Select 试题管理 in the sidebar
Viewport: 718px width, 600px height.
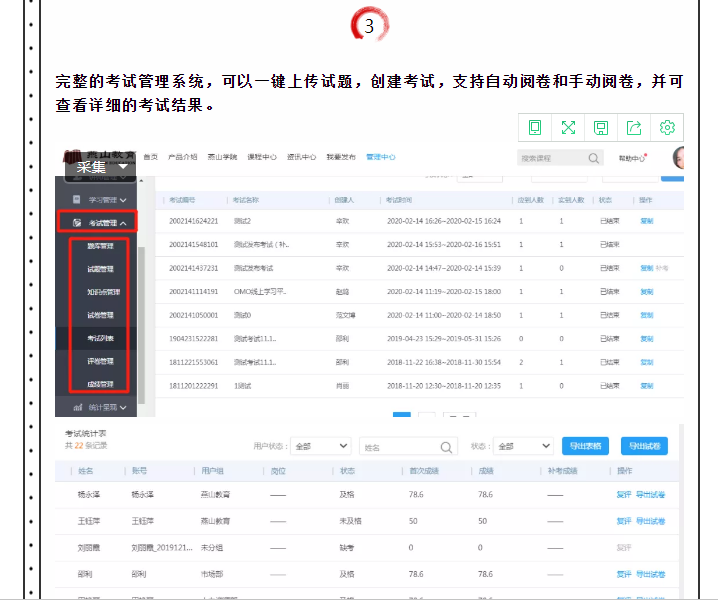pyautogui.click(x=100, y=269)
